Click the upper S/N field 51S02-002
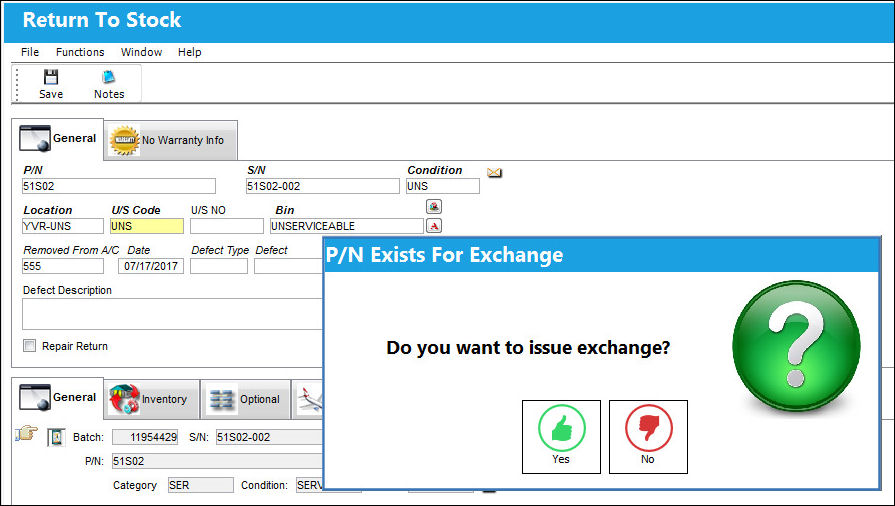 point(322,186)
